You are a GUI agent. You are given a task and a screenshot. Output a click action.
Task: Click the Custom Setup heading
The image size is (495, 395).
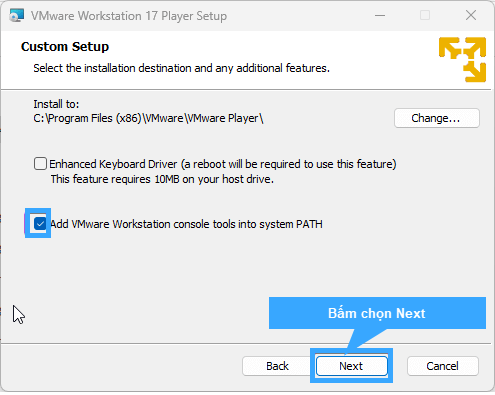coord(65,47)
